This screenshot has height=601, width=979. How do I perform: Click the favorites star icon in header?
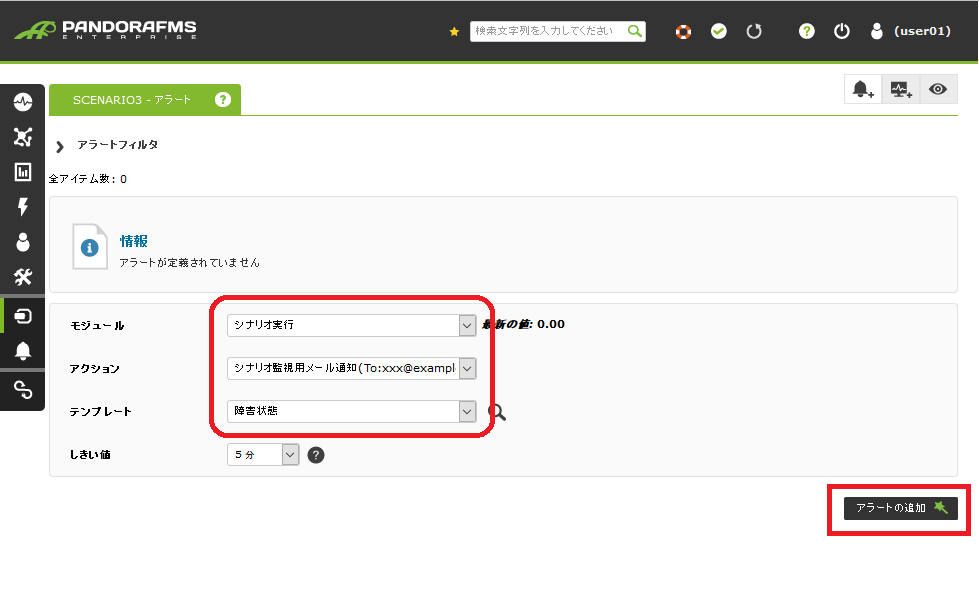coord(454,31)
